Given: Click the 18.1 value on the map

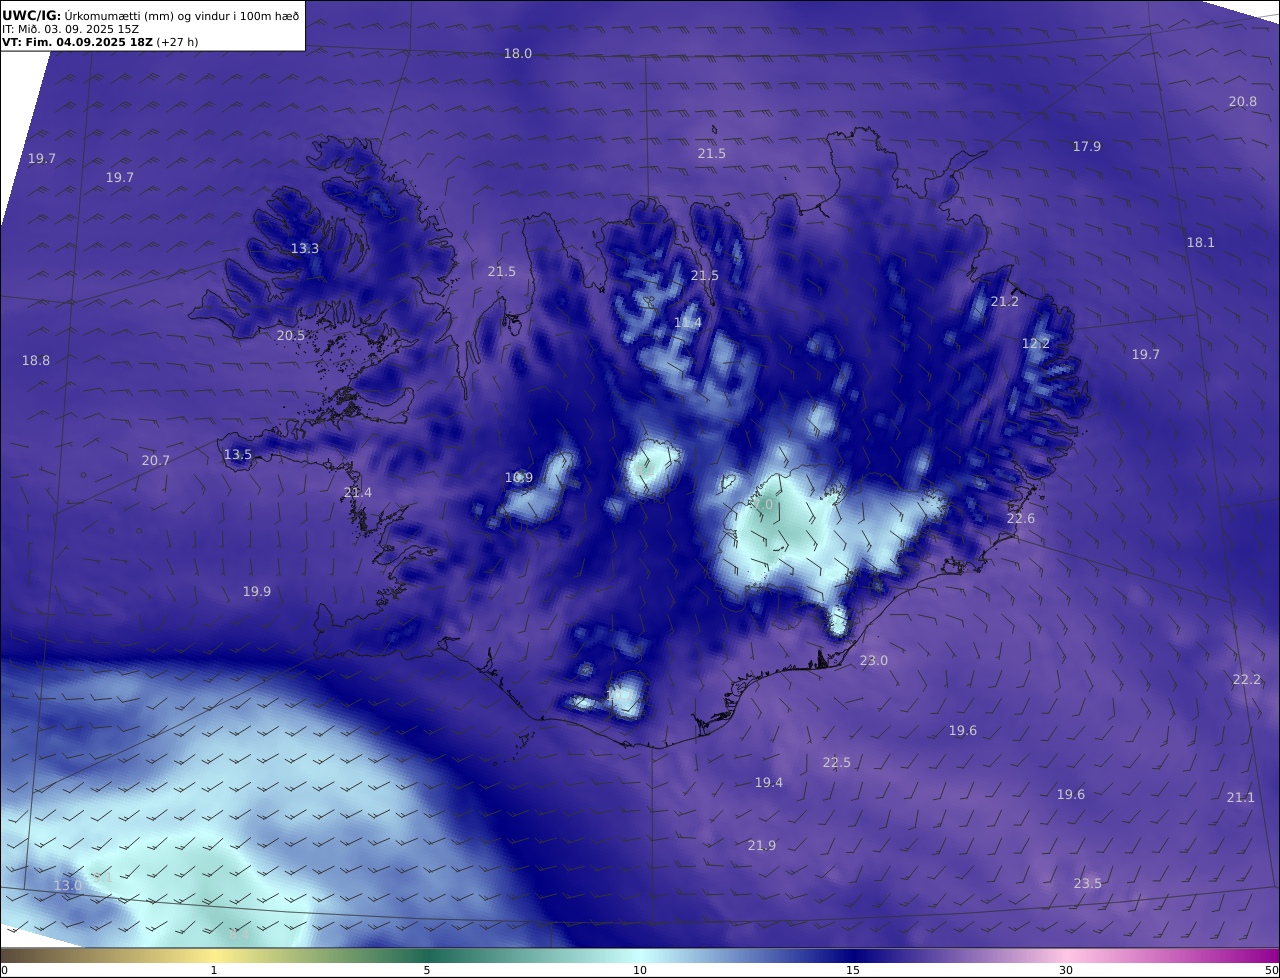Looking at the screenshot, I should [x=1200, y=243].
